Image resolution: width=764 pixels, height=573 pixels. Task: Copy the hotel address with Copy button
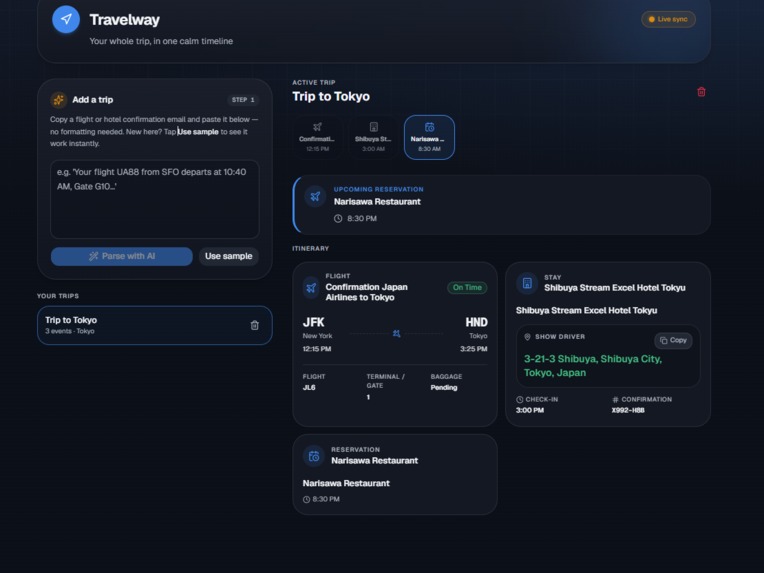click(673, 341)
